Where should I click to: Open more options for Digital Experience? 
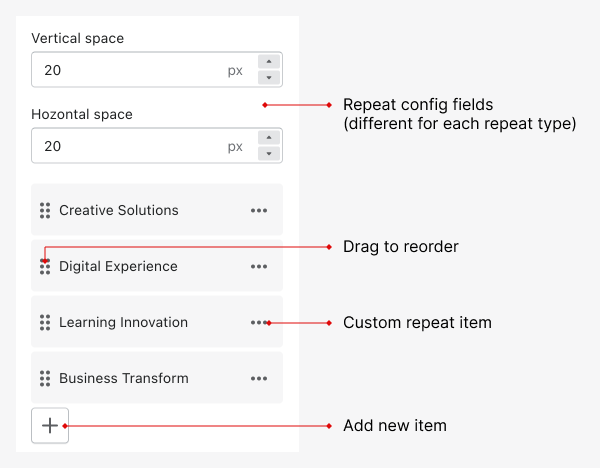coord(259,266)
